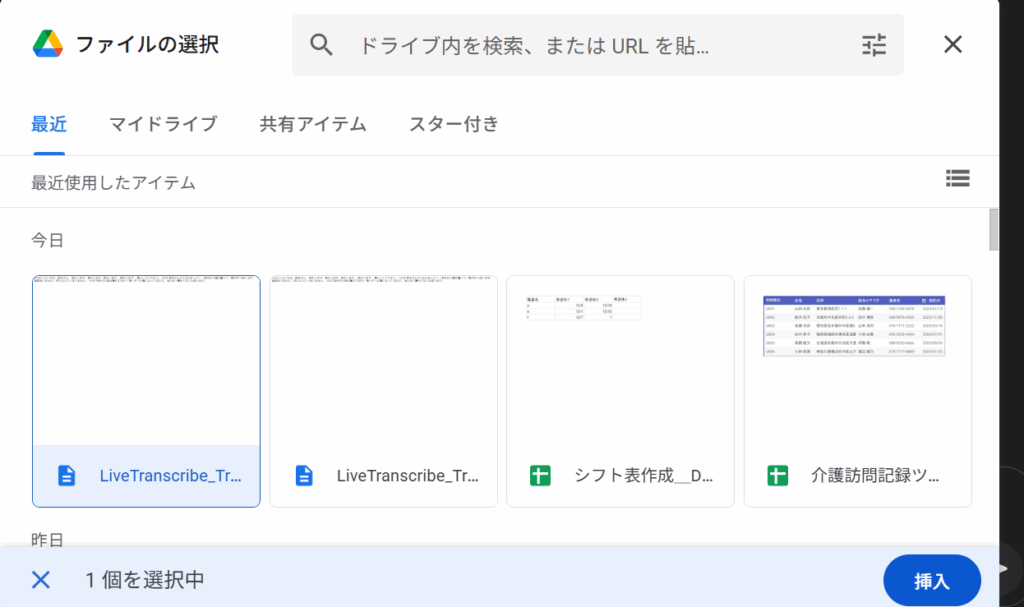1024x607 pixels.
Task: Select the first LiveTranscribe document thumbnail
Action: [x=146, y=360]
